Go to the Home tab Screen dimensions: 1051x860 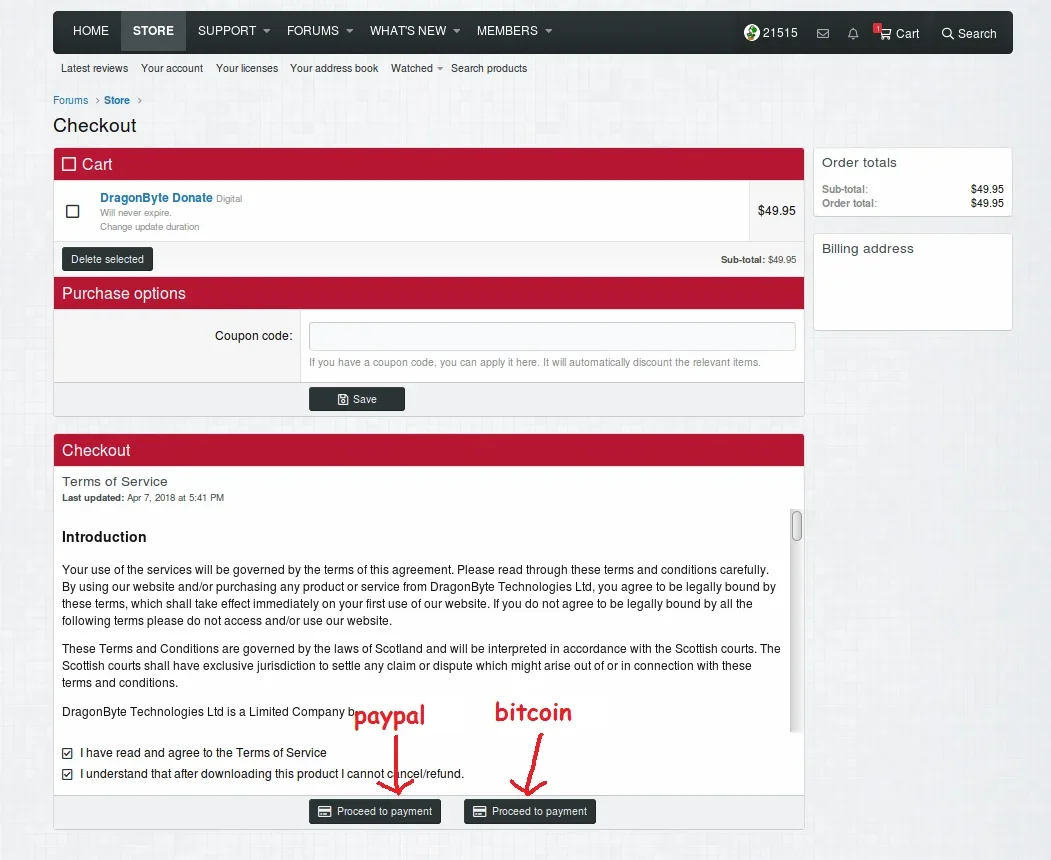coord(90,31)
